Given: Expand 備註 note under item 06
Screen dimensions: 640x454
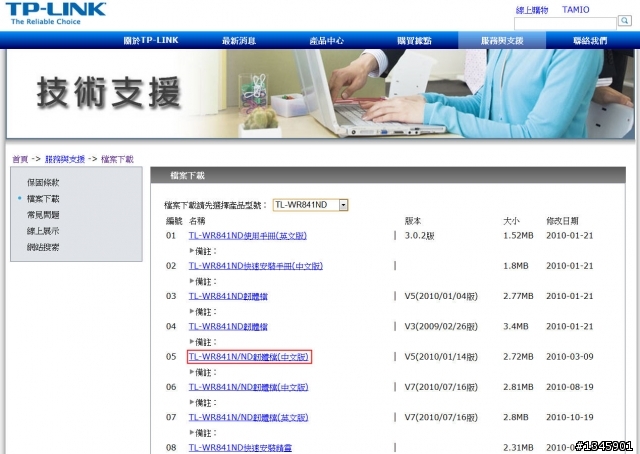Looking at the screenshot, I should [203, 403].
